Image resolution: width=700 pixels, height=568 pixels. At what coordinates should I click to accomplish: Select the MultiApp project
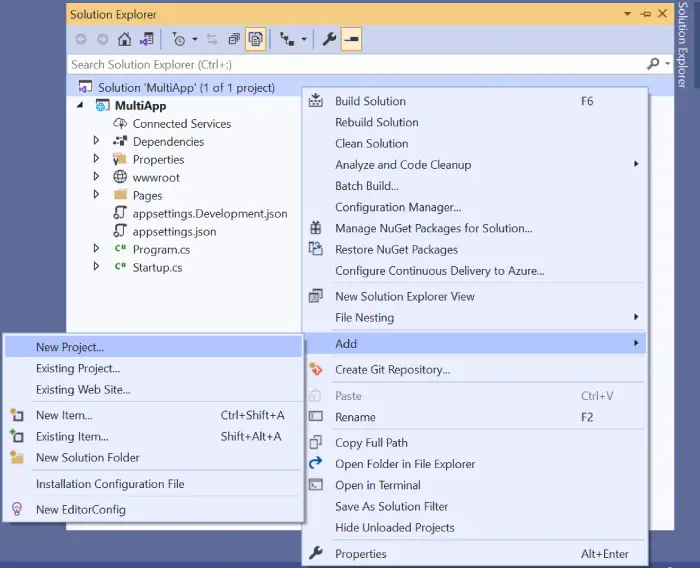140,106
